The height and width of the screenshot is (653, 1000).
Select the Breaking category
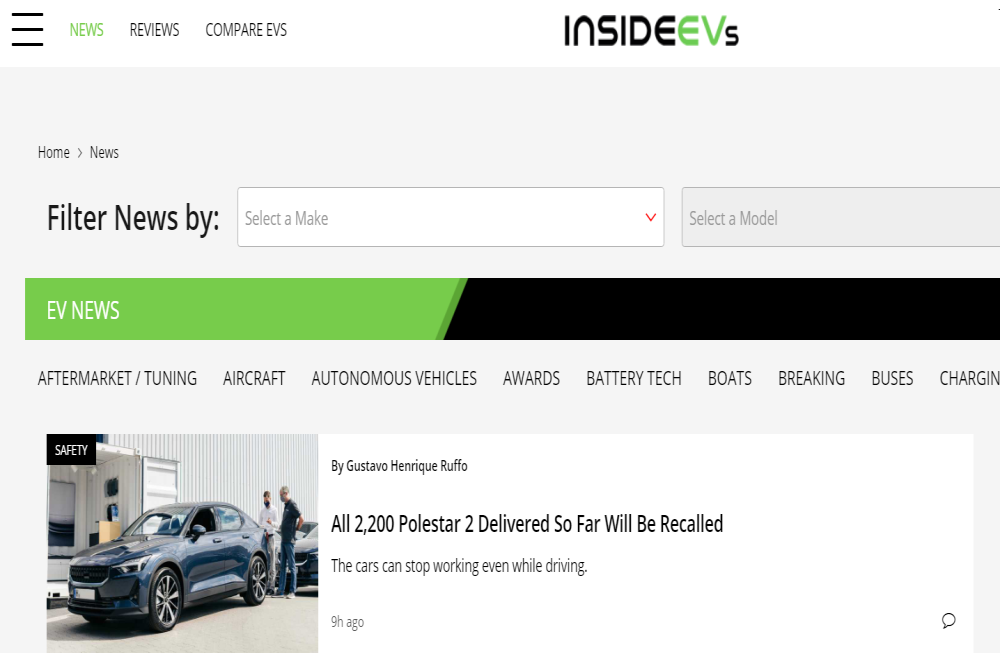pos(811,378)
